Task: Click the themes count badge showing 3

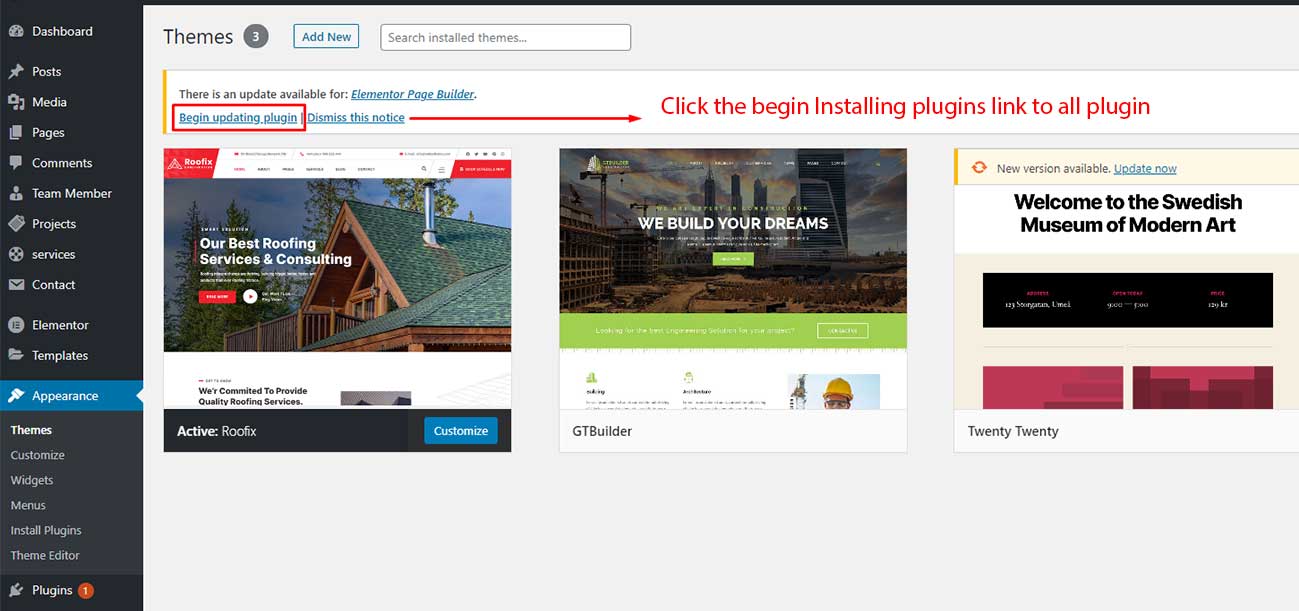Action: pyautogui.click(x=255, y=37)
